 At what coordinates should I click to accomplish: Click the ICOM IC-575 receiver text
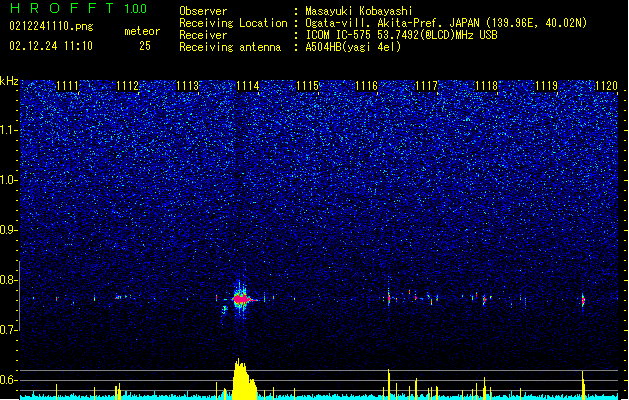(401, 35)
